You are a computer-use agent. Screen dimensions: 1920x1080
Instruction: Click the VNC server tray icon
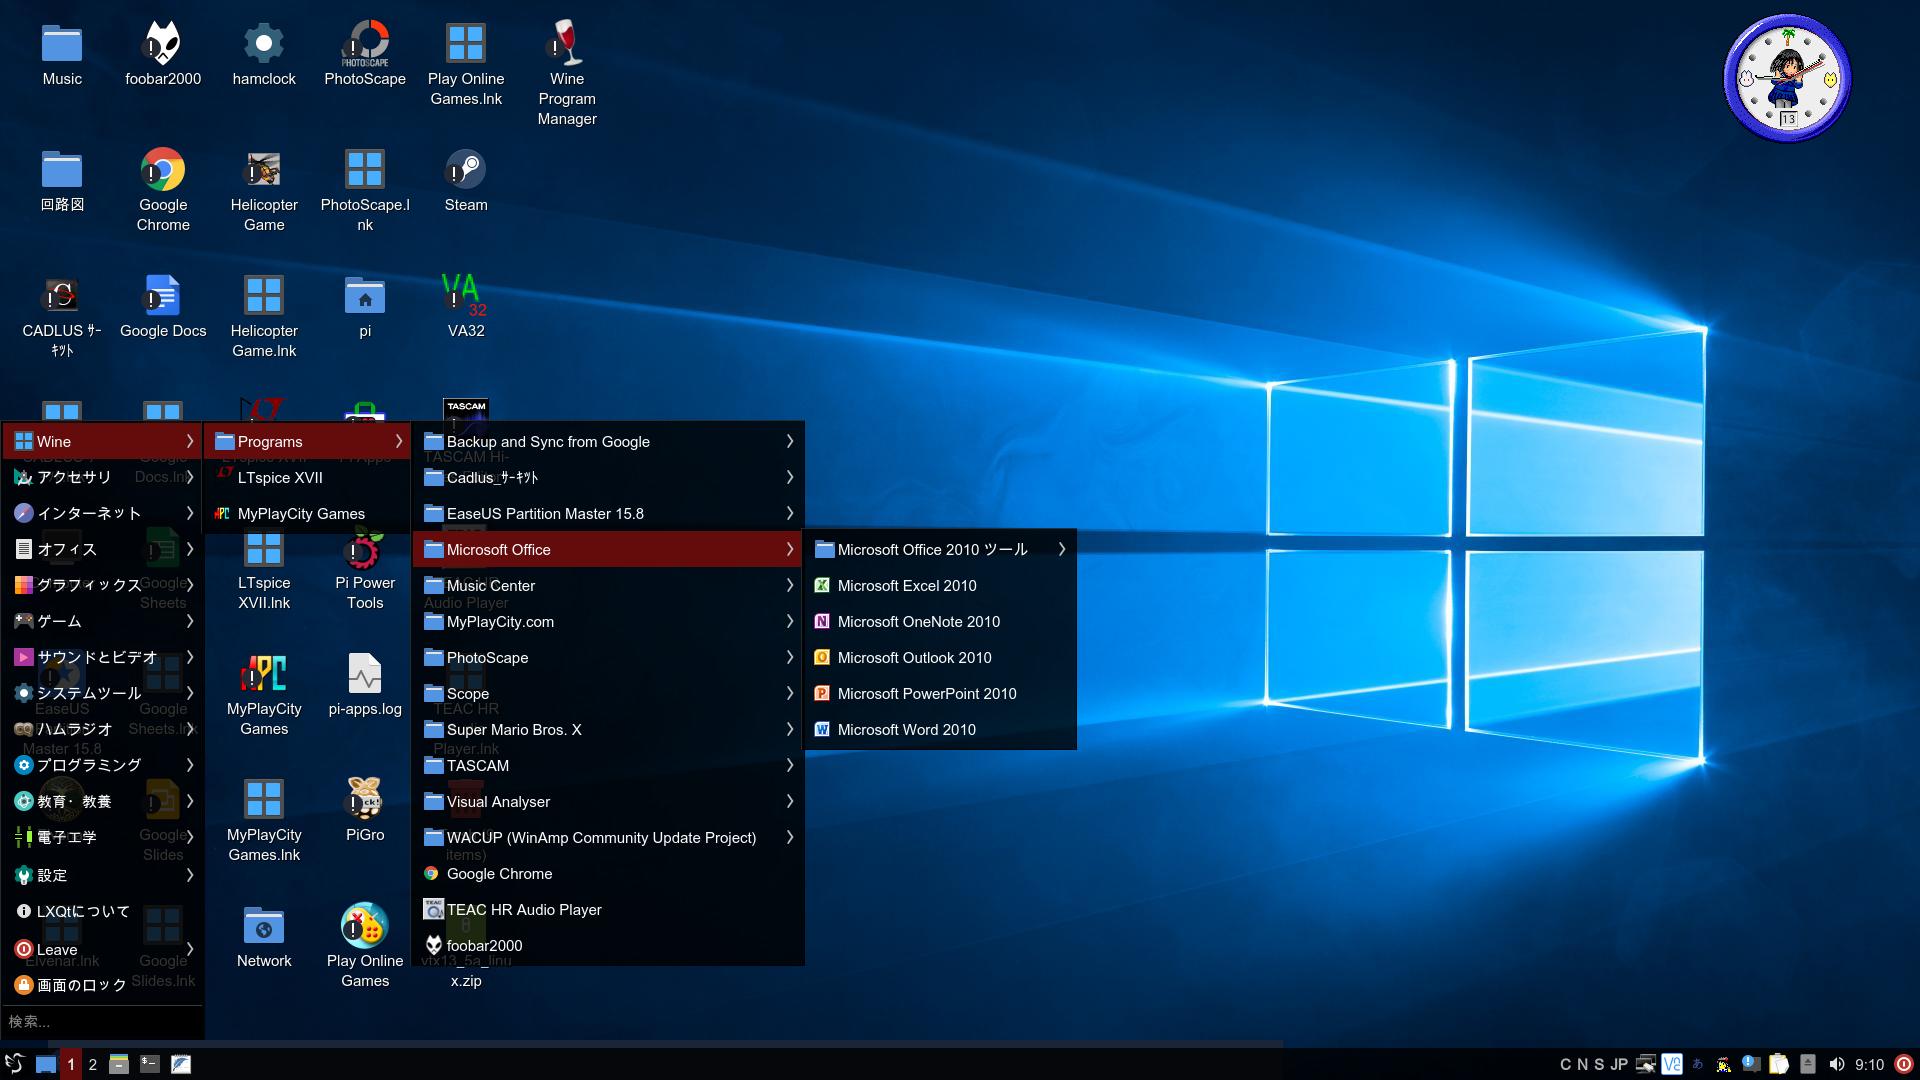coord(1672,1064)
